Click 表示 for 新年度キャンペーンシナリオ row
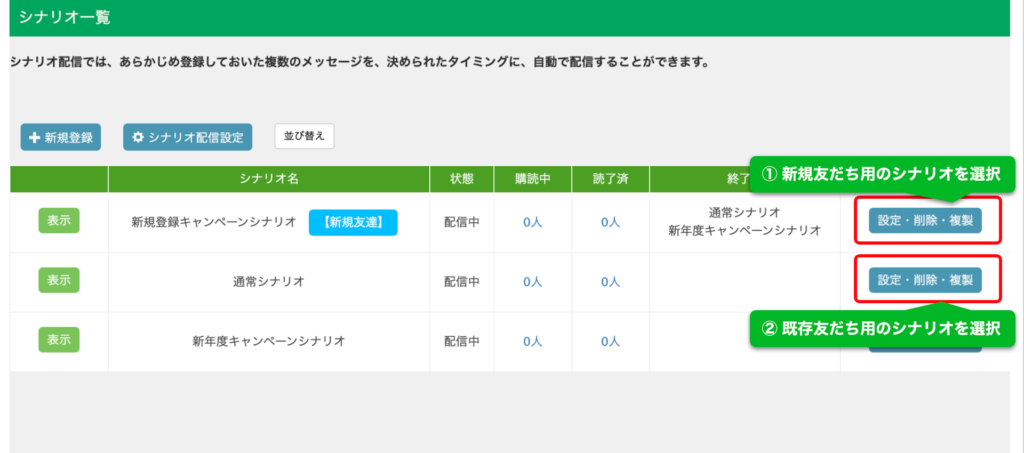This screenshot has width=1024, height=453. pos(59,340)
